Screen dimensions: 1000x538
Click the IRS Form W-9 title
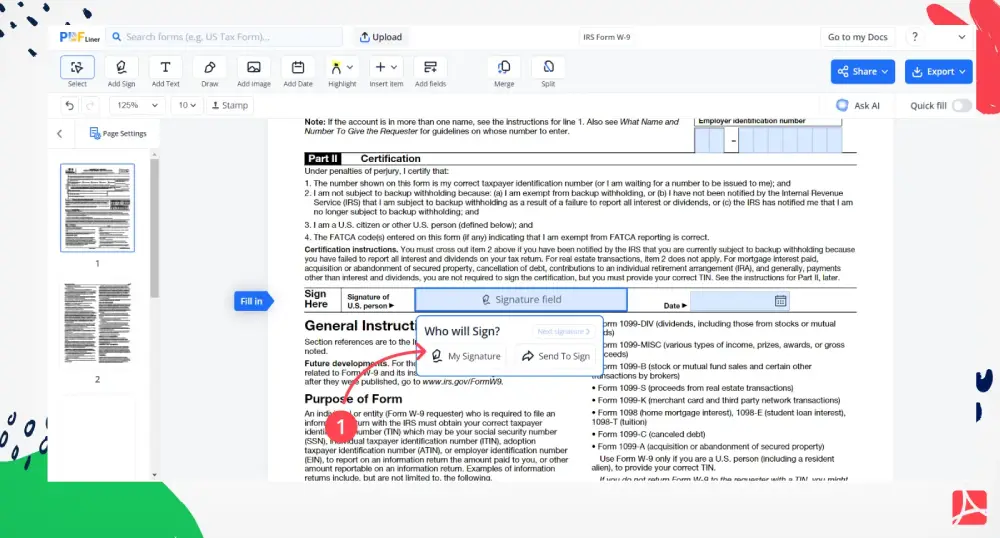tap(606, 37)
